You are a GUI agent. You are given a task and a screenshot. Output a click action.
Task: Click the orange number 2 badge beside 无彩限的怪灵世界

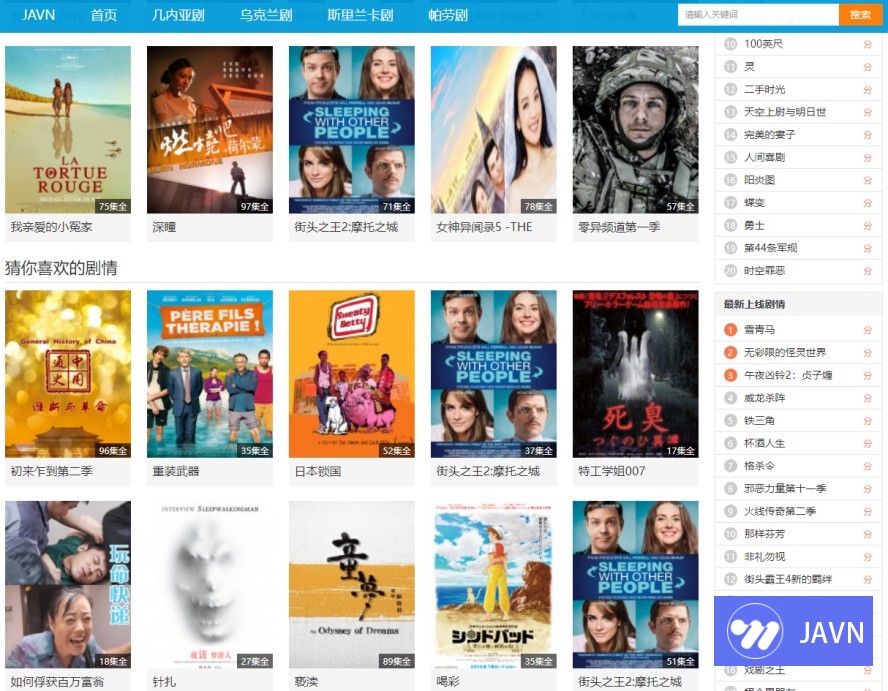pos(731,353)
